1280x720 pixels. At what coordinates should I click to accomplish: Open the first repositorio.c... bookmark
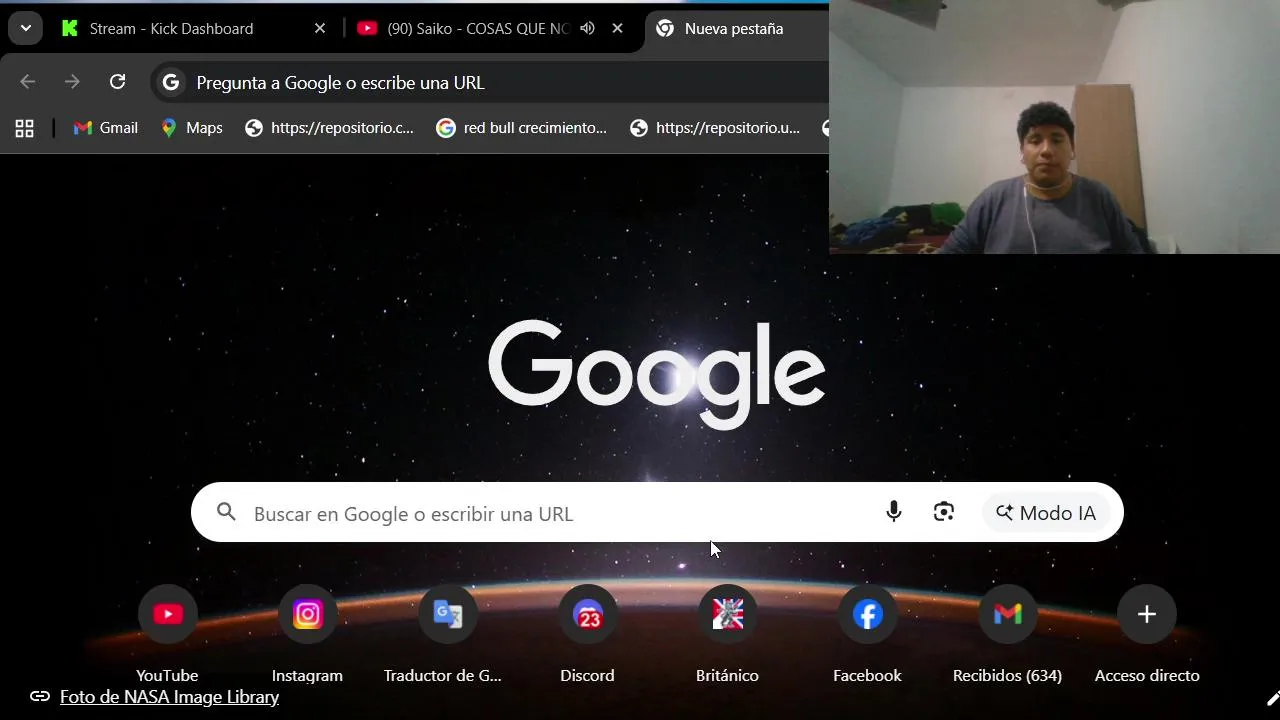[330, 128]
